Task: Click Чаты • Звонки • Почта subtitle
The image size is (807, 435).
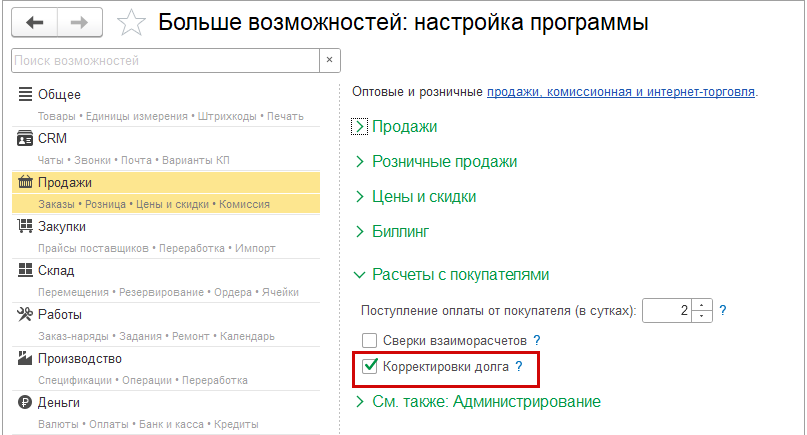Action: point(134,160)
